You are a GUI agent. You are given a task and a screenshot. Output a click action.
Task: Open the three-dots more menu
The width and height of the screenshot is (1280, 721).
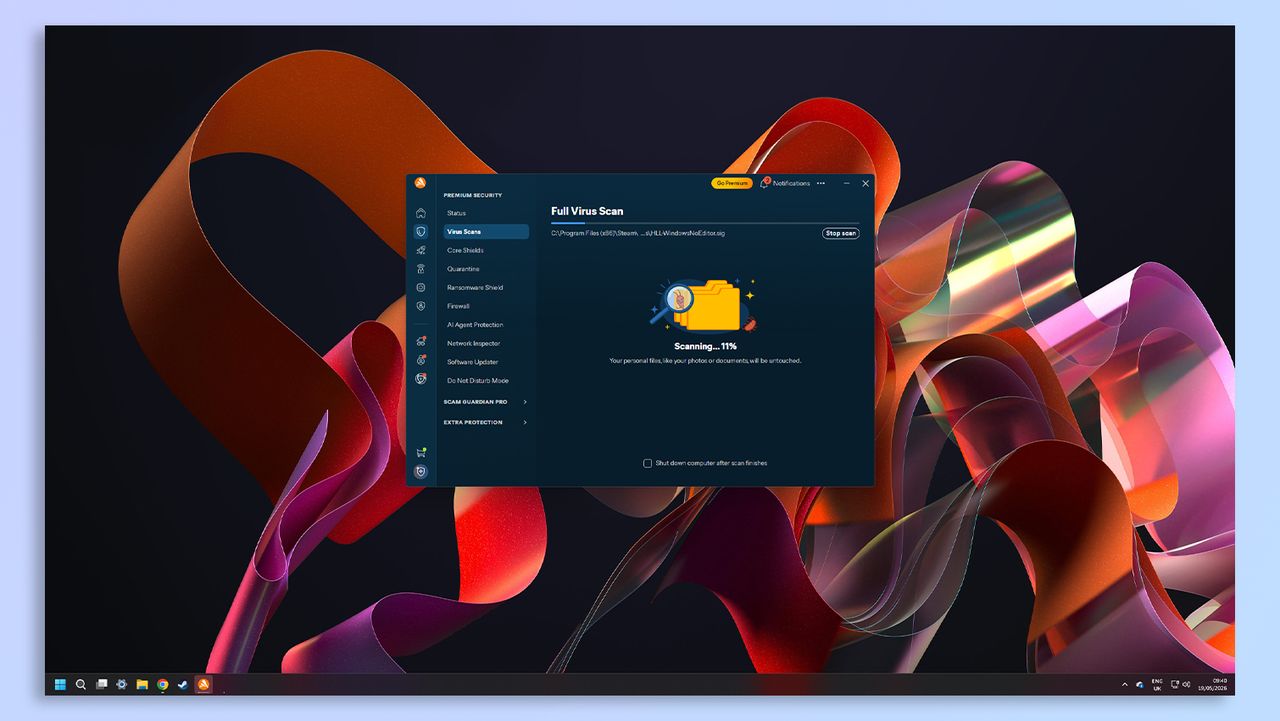(x=821, y=183)
